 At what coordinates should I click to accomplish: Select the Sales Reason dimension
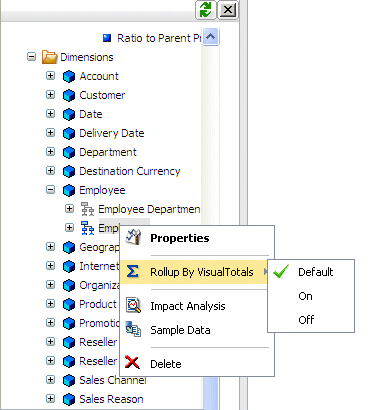(111, 399)
